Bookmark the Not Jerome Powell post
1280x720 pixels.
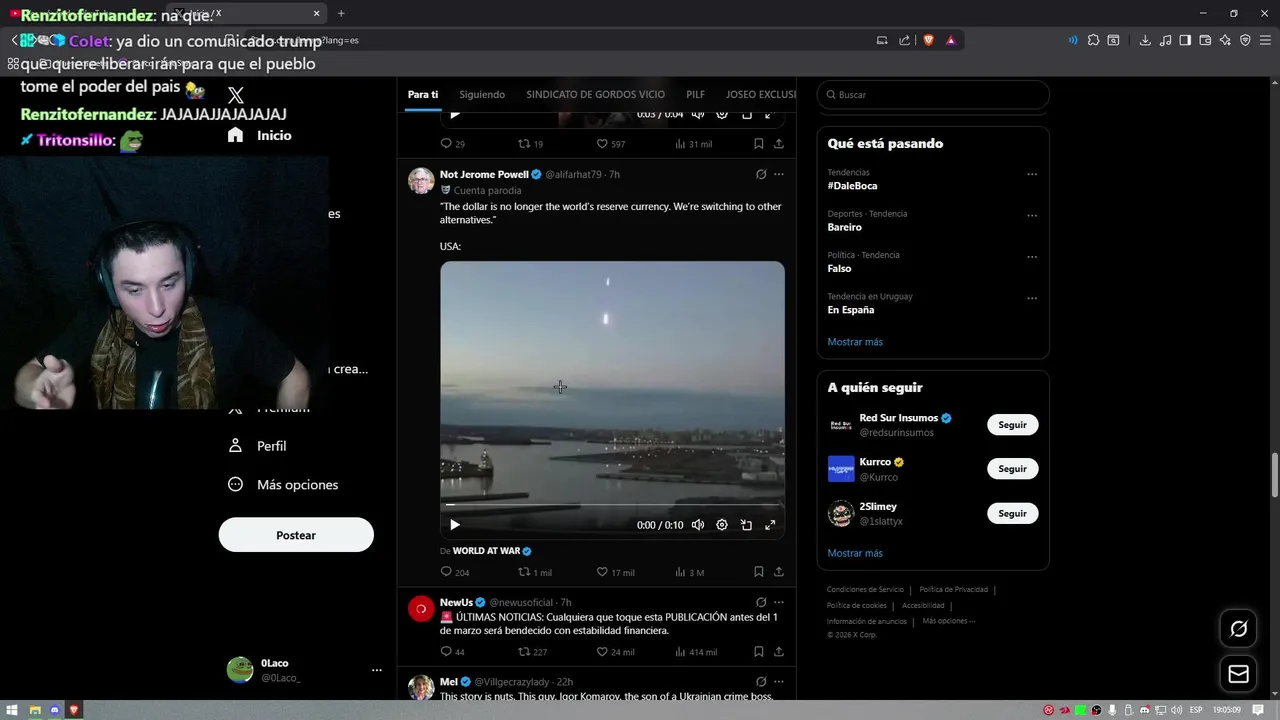pos(759,572)
